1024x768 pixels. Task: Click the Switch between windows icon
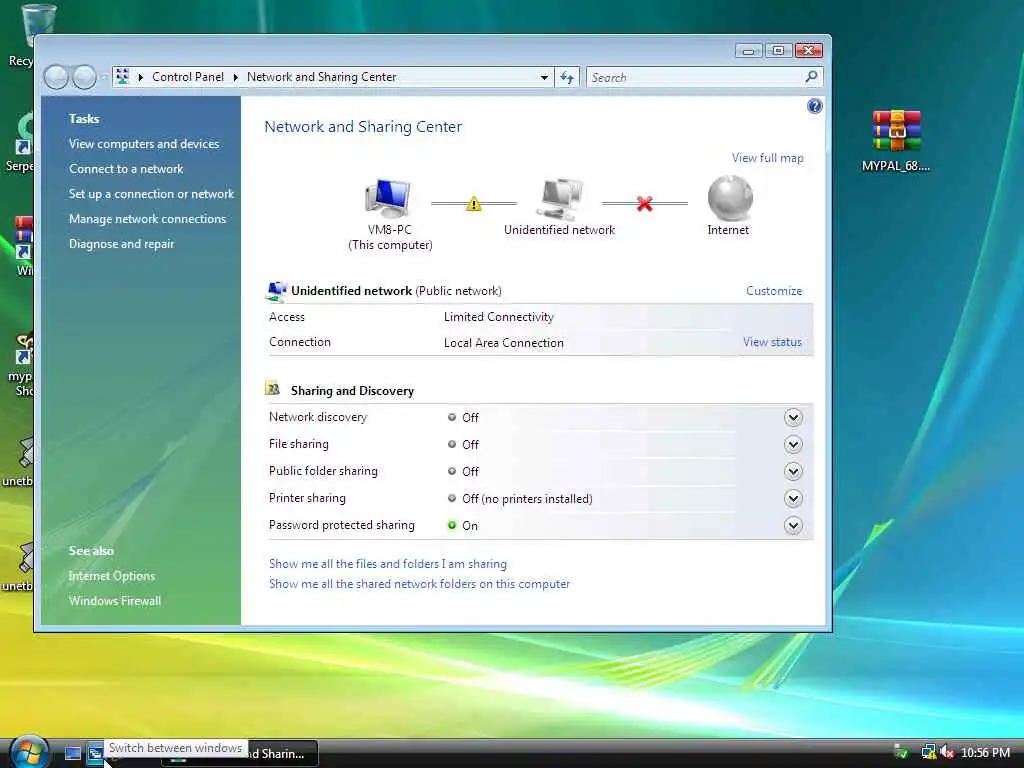95,753
